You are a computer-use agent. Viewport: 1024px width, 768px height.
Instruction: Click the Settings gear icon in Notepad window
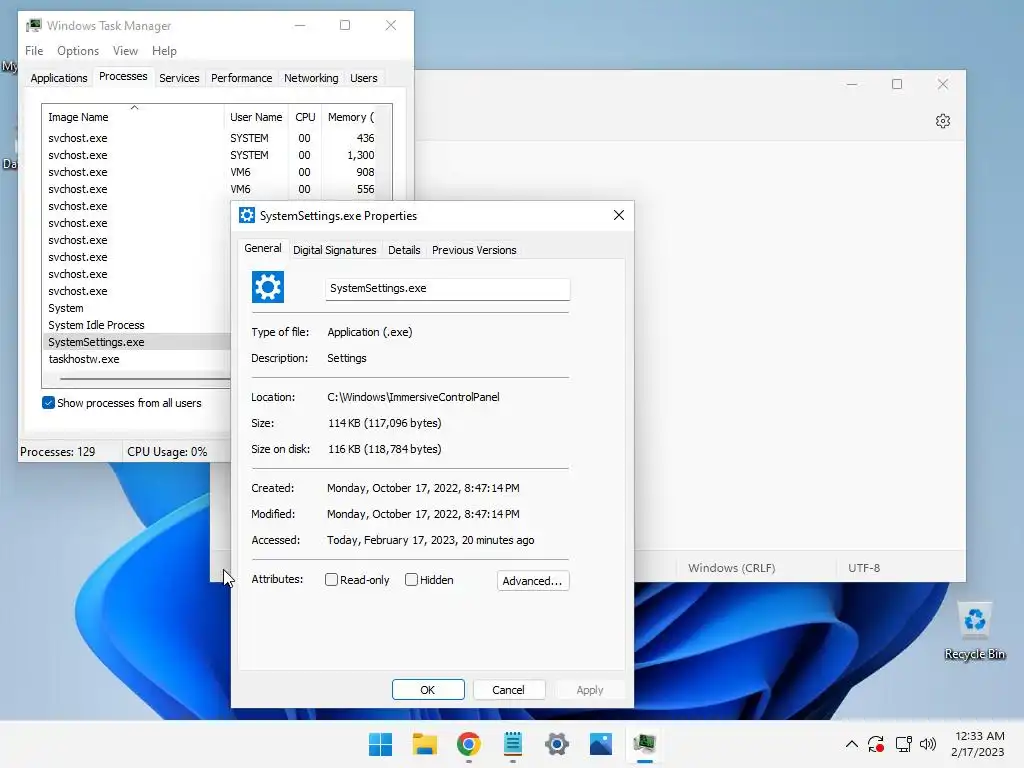[942, 121]
